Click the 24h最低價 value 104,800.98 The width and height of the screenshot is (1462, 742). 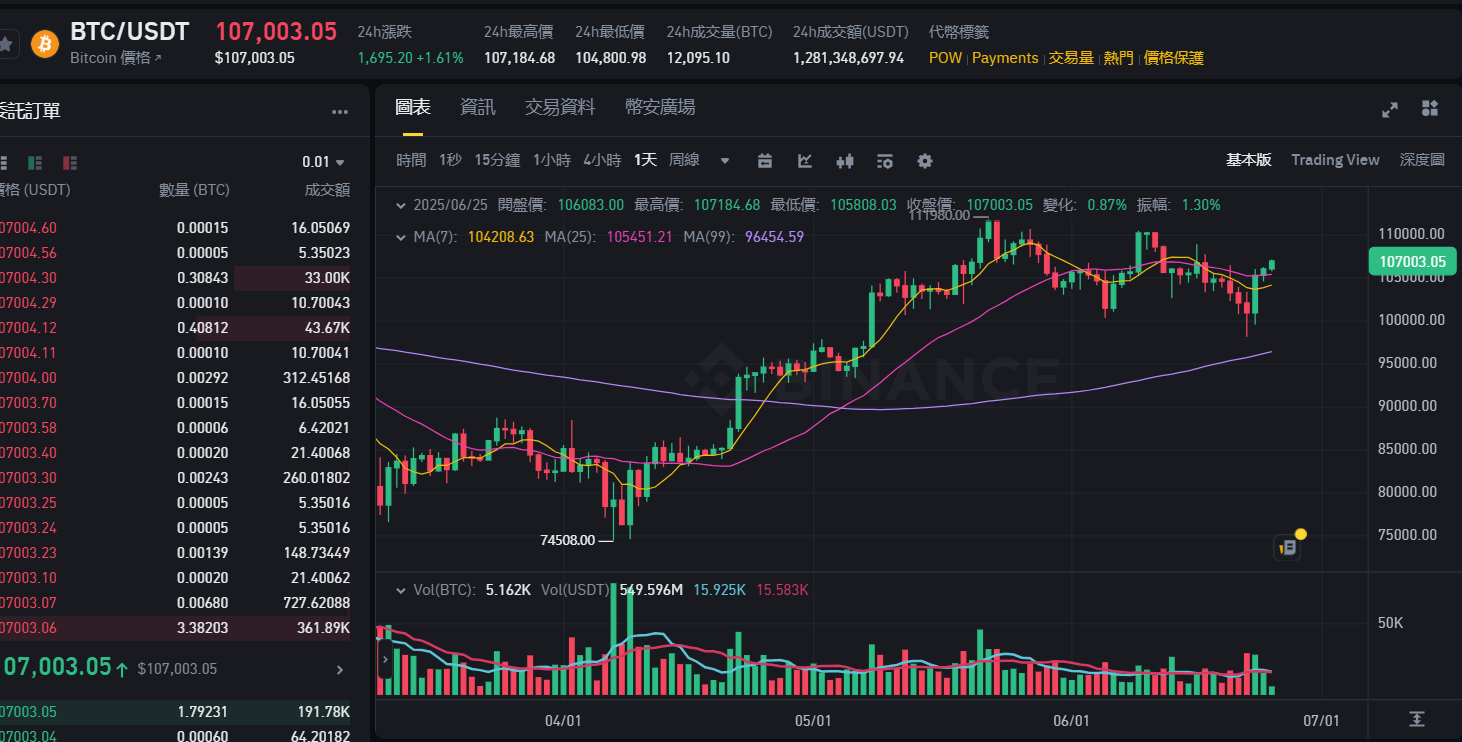610,58
